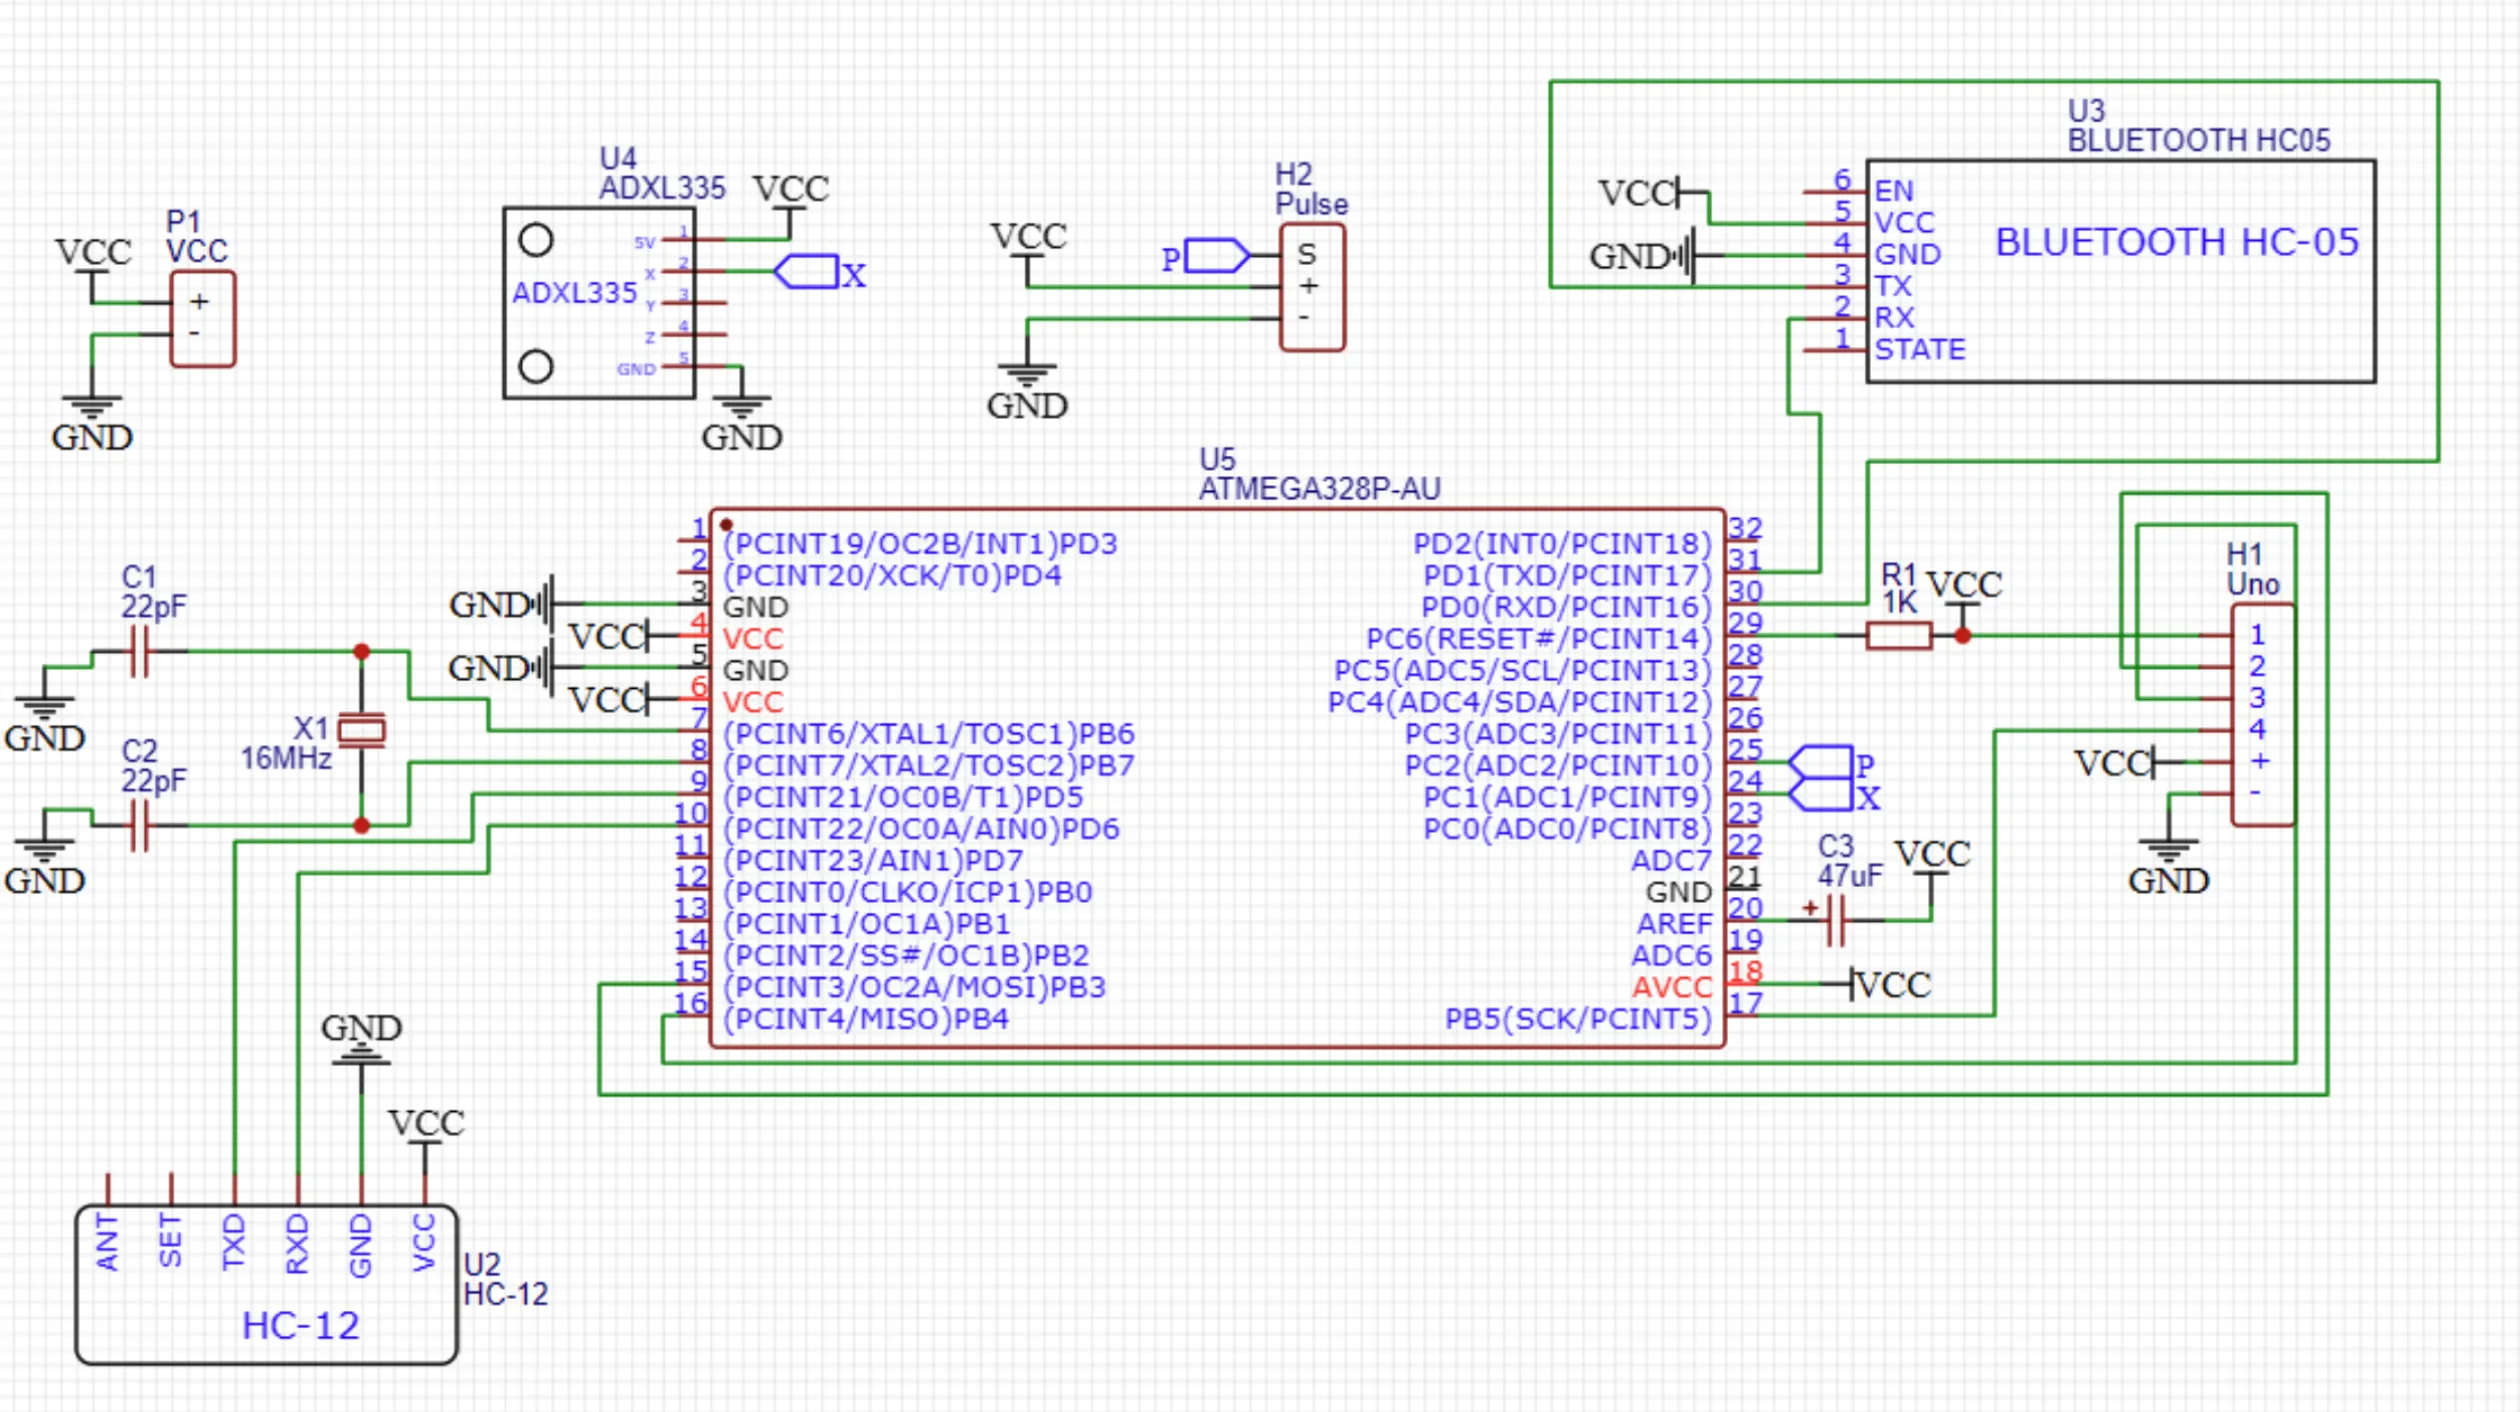The width and height of the screenshot is (2520, 1412).
Task: Select the X net port near ADXL335
Action: click(806, 272)
